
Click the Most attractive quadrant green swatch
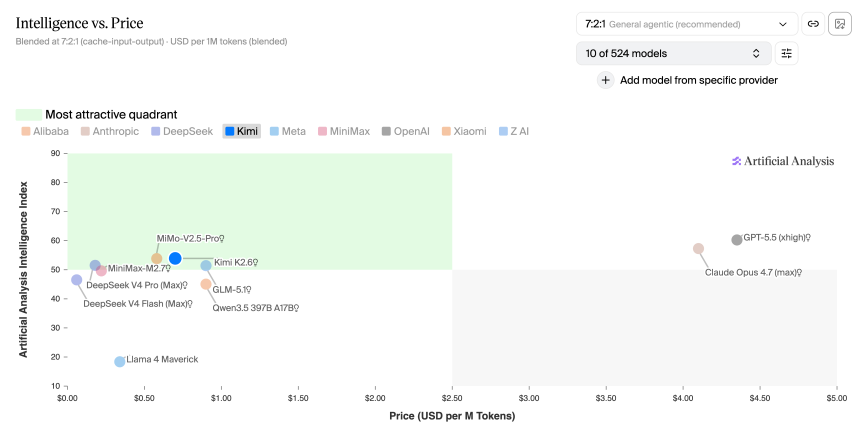coord(29,115)
